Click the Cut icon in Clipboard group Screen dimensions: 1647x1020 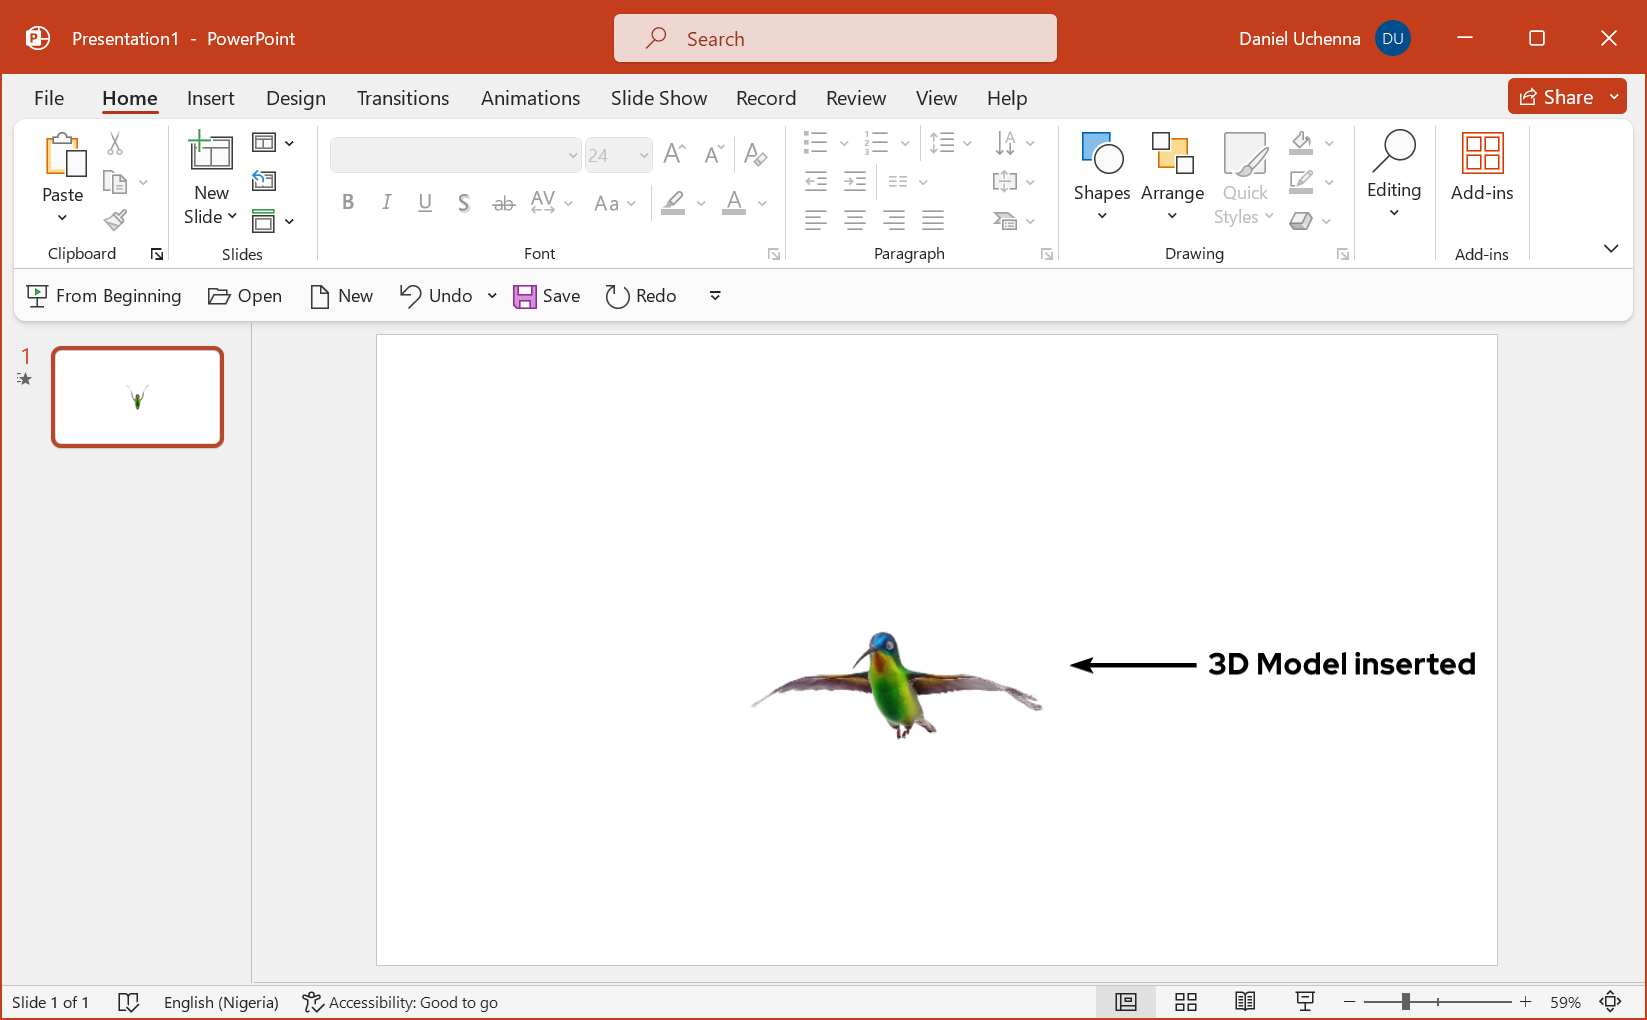click(x=114, y=146)
